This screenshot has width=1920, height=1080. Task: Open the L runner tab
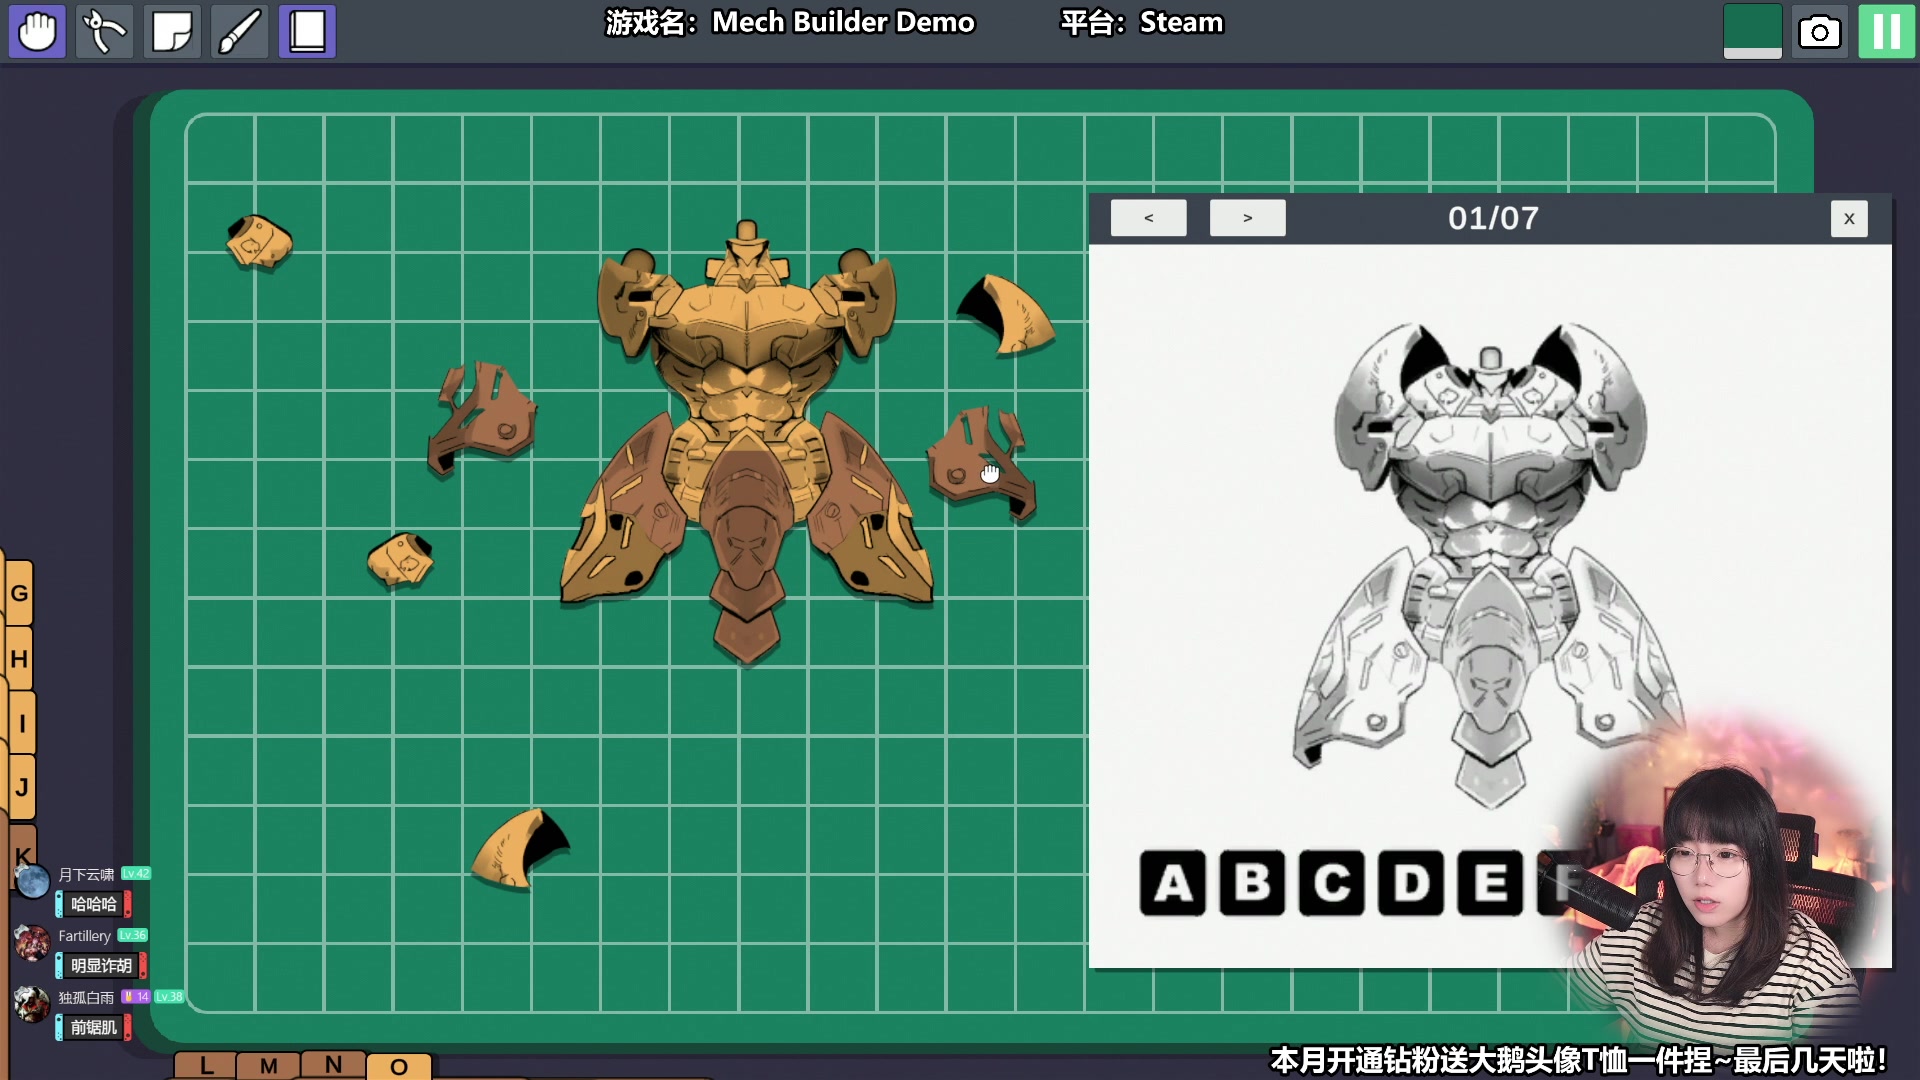tap(206, 1066)
